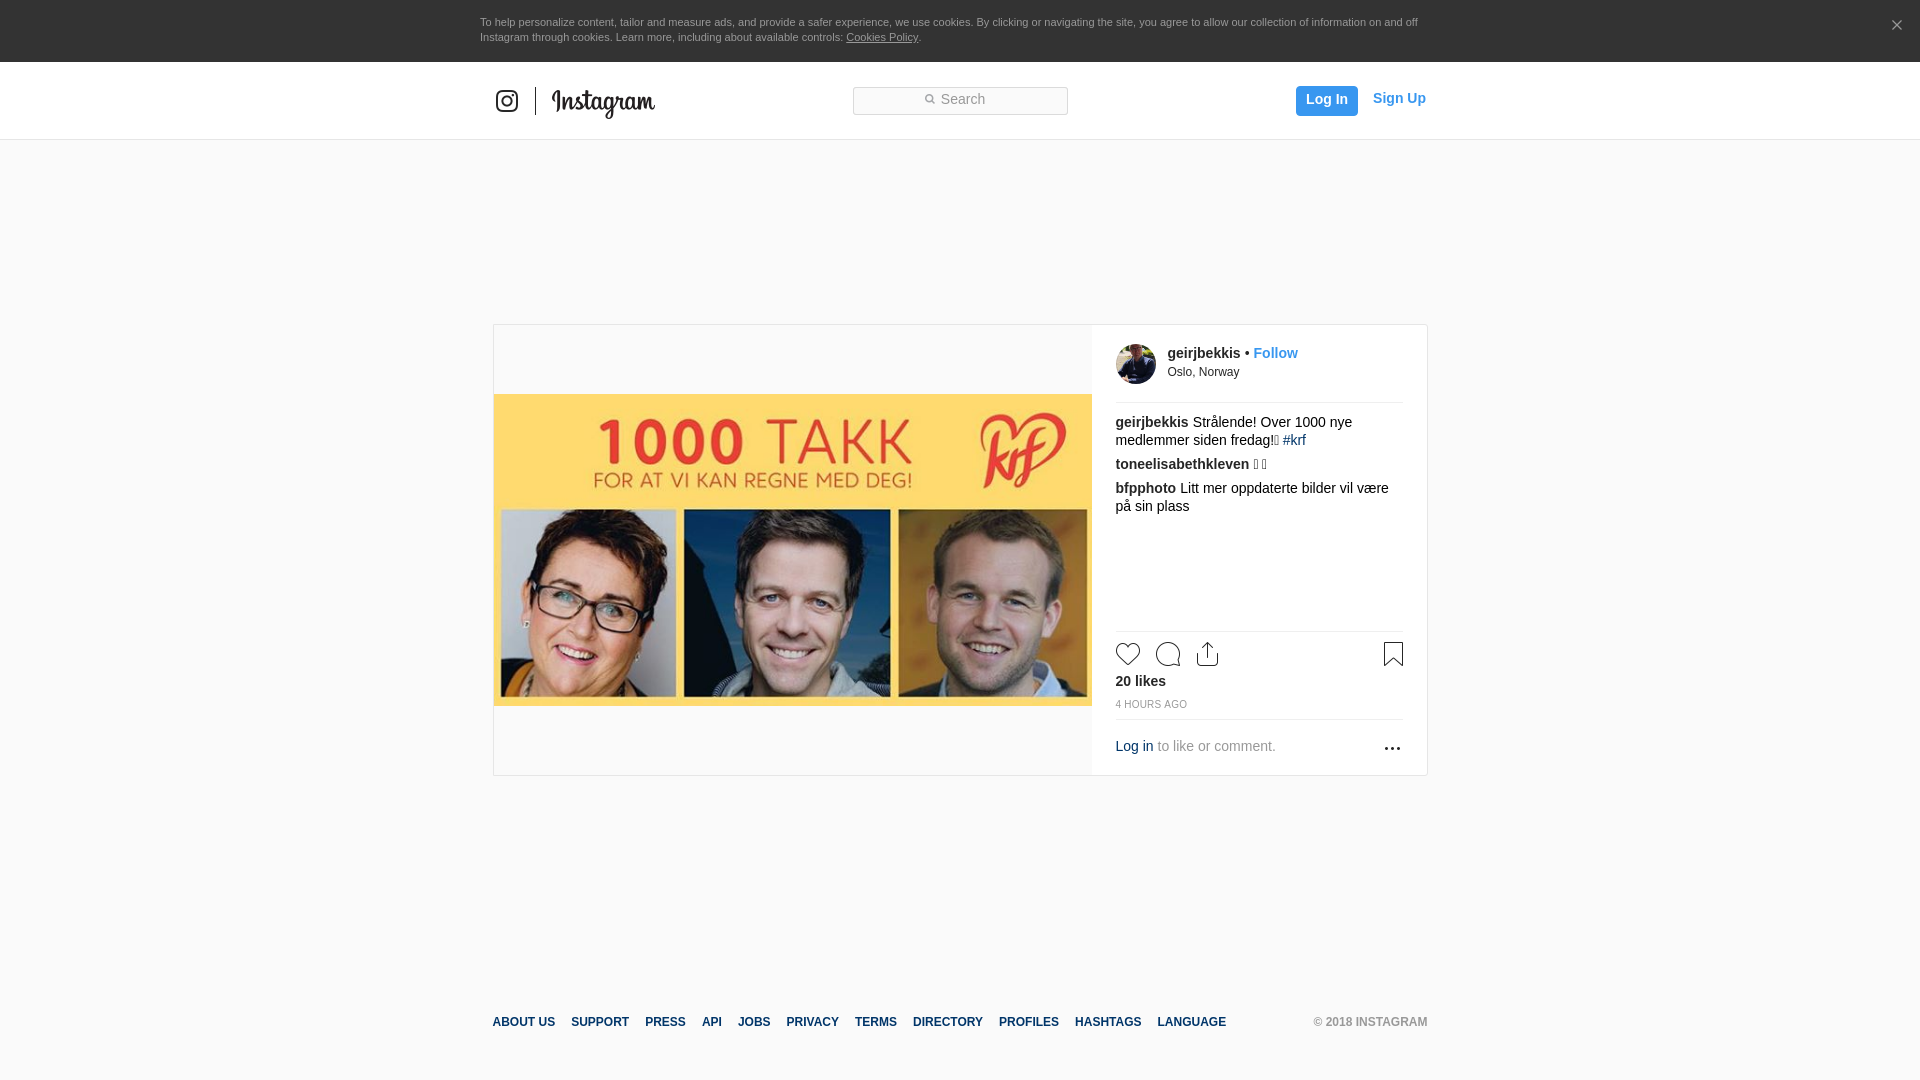1920x1080 pixels.
Task: Open the comment speech bubble icon
Action: click(1168, 654)
